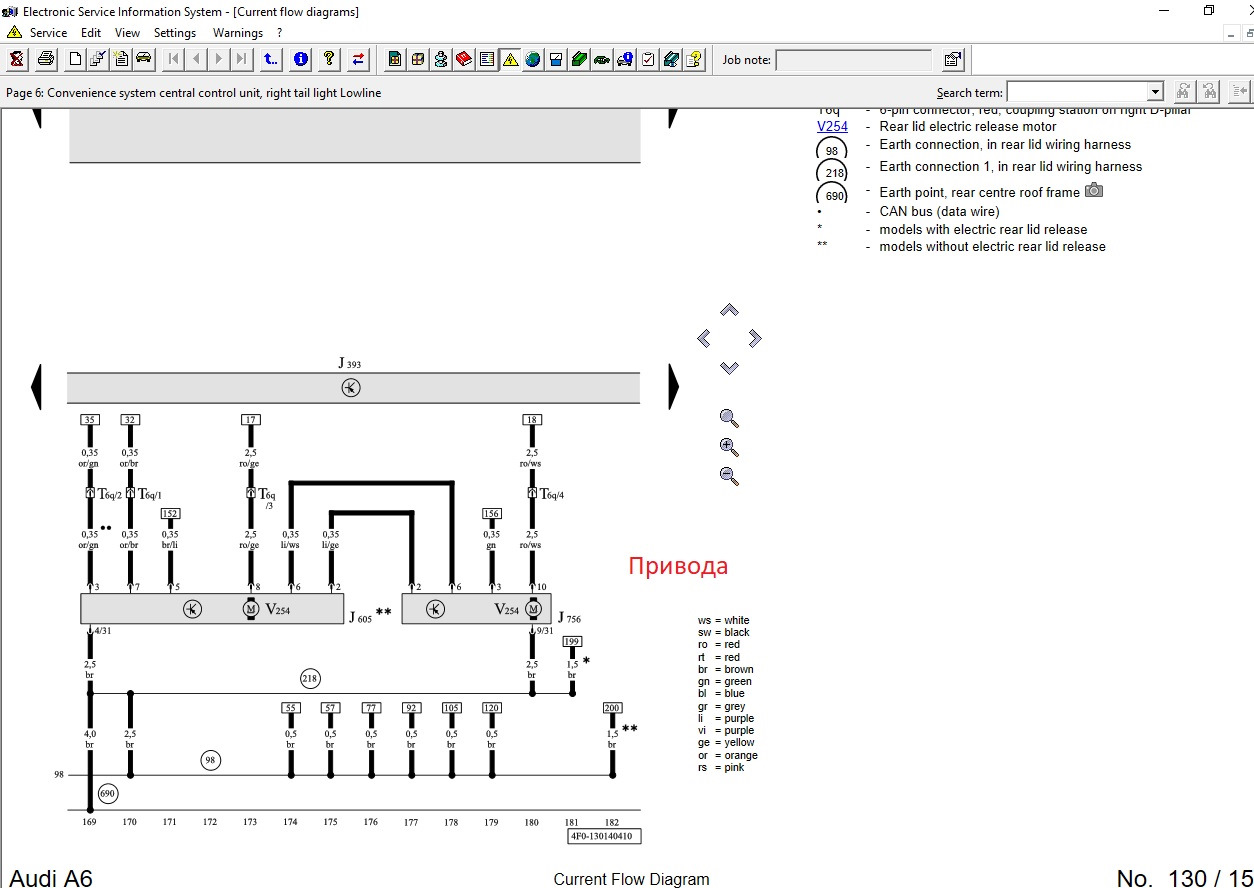Screen dimensions: 1254x888
Task: Open the V254 component link
Action: 832,127
